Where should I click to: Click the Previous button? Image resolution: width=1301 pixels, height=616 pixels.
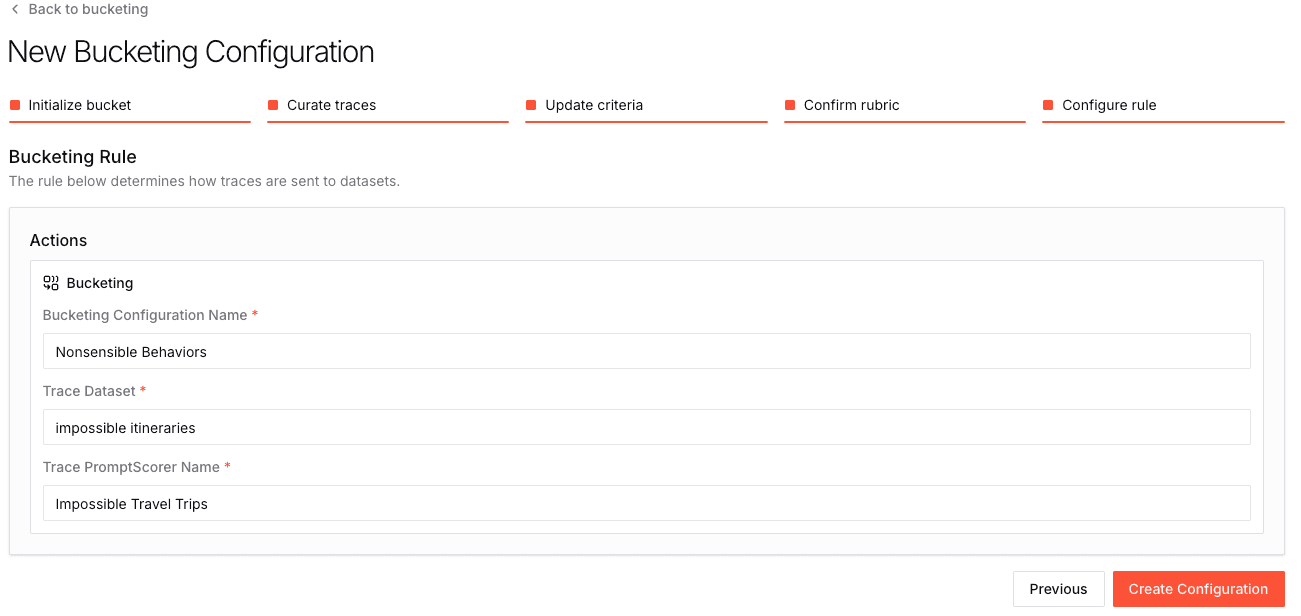pyautogui.click(x=1058, y=589)
